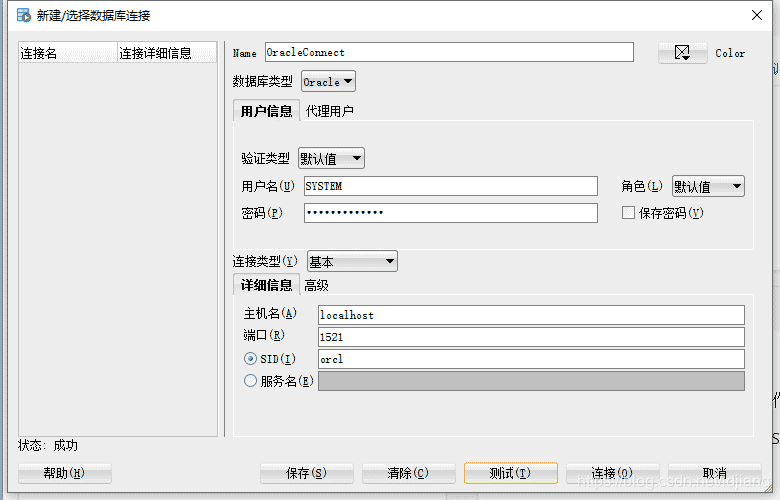
Task: Click the 主机名 field with localhost
Action: coord(531,315)
